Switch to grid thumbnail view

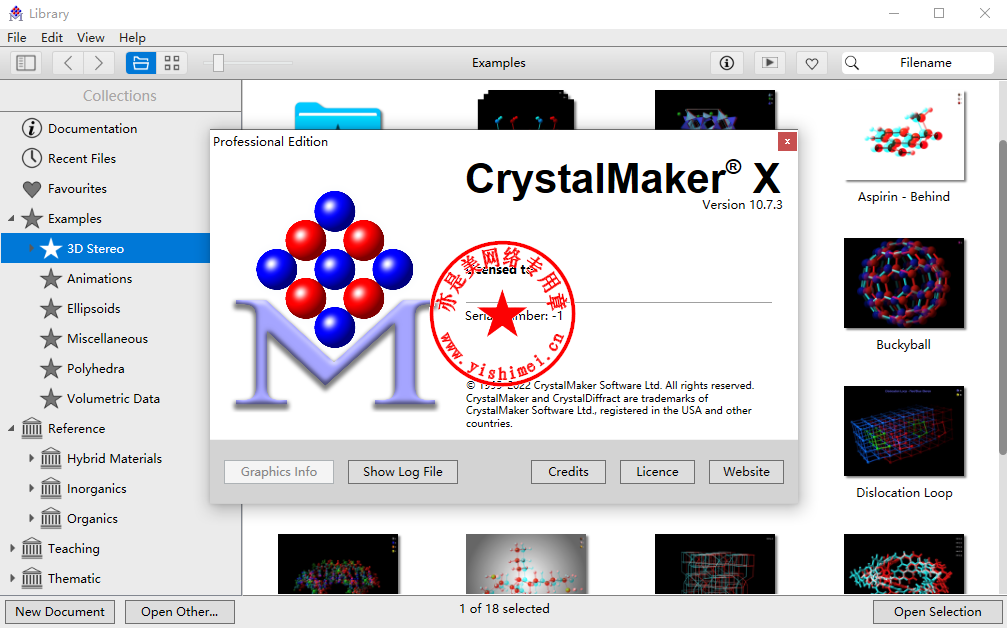point(171,63)
